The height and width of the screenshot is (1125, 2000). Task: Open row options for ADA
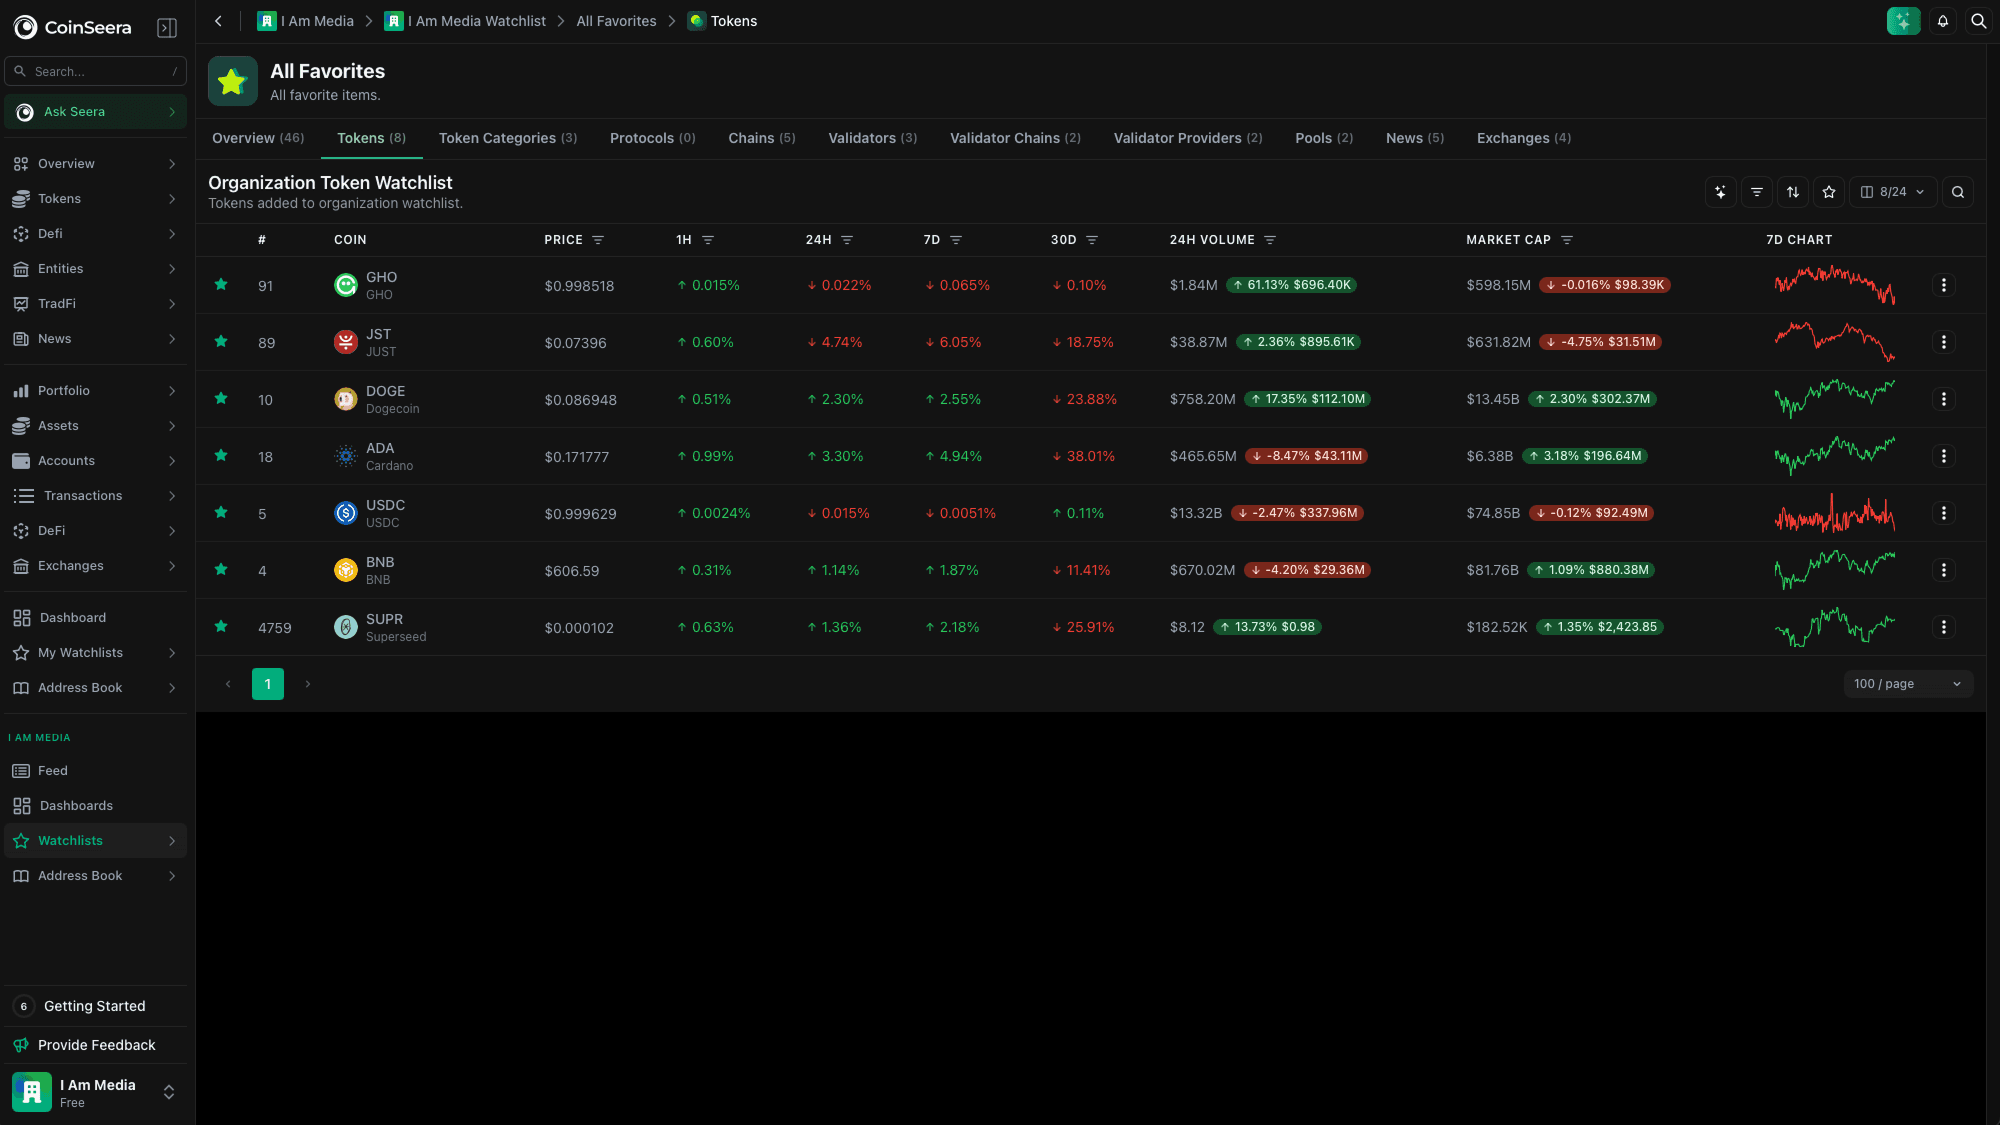[x=1943, y=456]
